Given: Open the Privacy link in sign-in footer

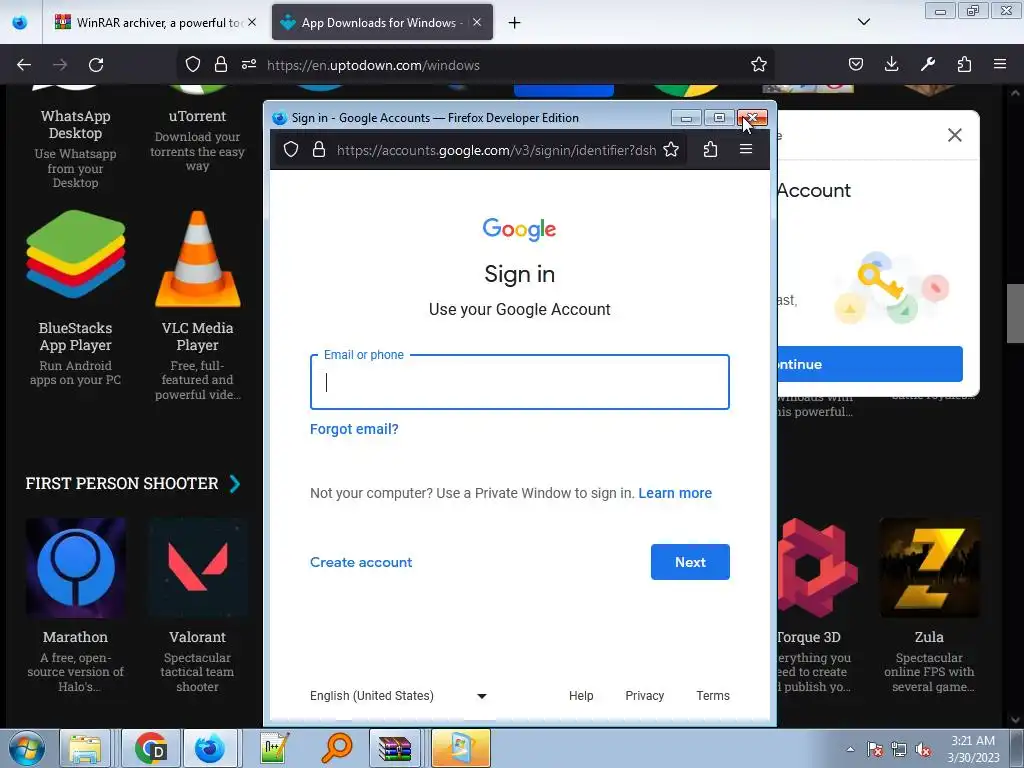Looking at the screenshot, I should [x=645, y=696].
